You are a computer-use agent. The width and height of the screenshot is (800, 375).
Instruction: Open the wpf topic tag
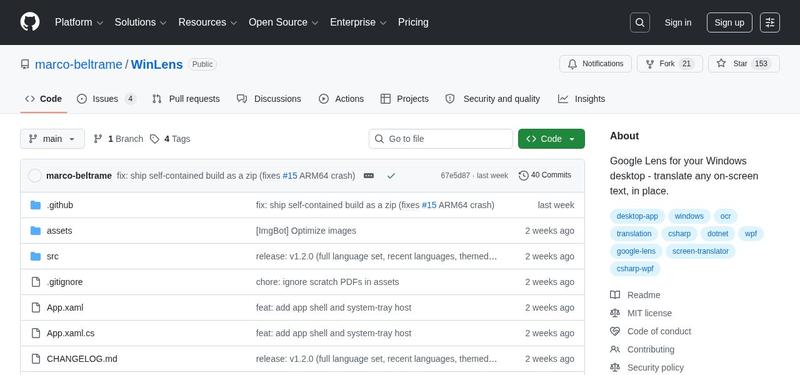(751, 234)
